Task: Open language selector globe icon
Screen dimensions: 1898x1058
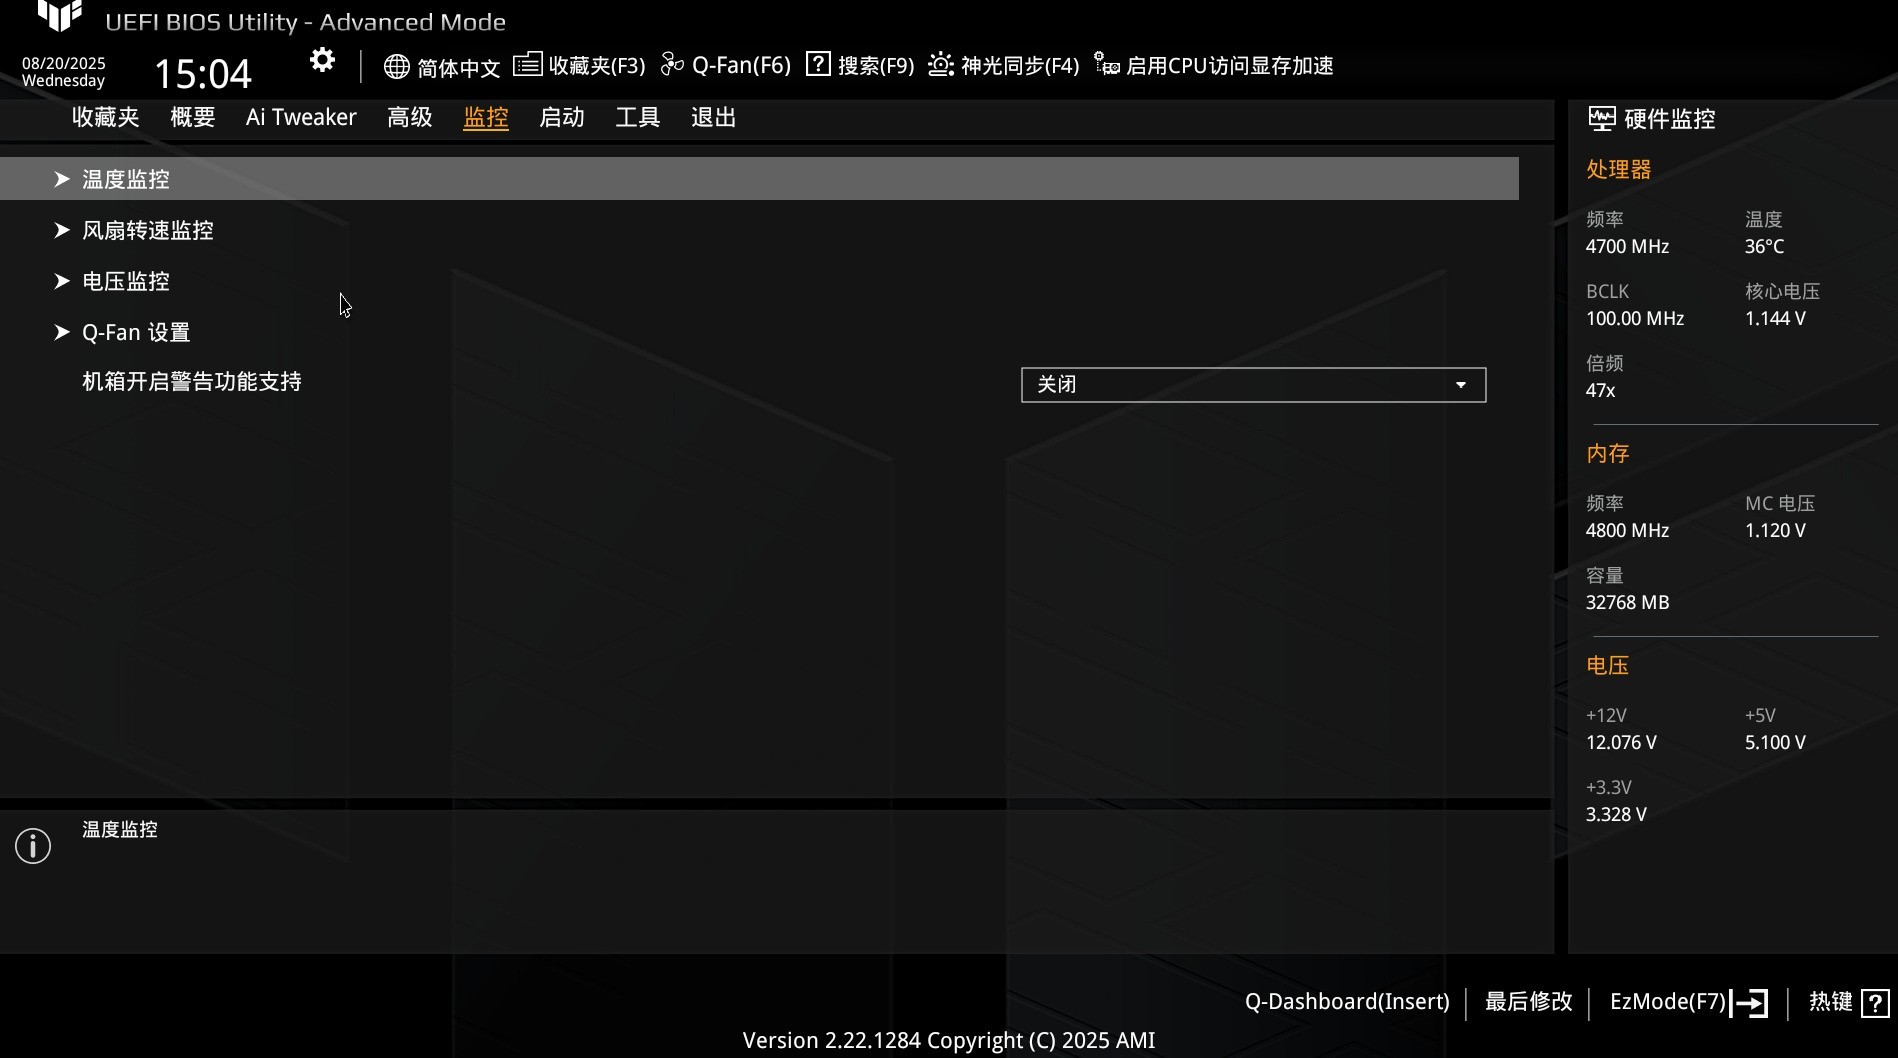Action: [x=397, y=67]
